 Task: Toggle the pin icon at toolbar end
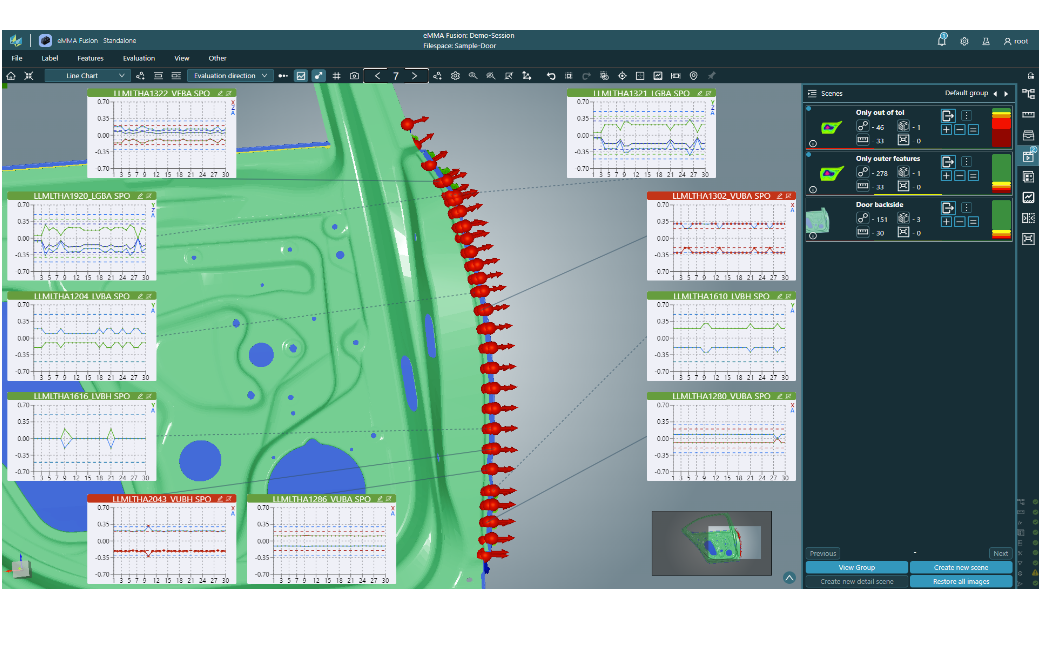point(711,75)
